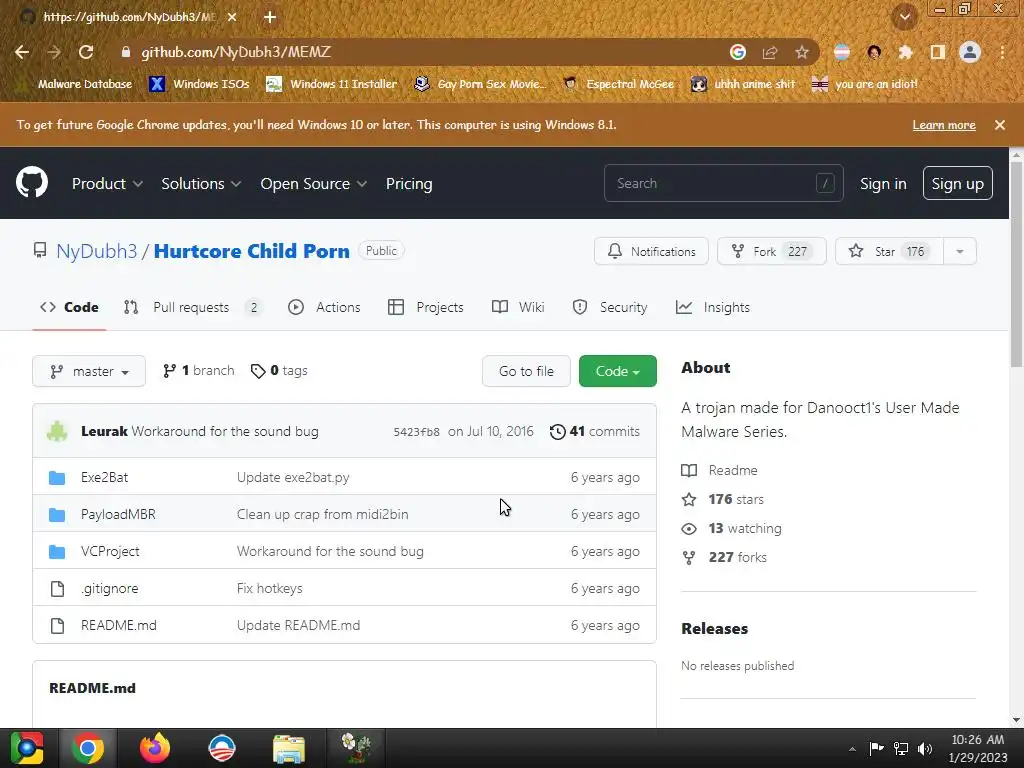Click the network tray icon
1024x768 pixels.
click(901, 748)
